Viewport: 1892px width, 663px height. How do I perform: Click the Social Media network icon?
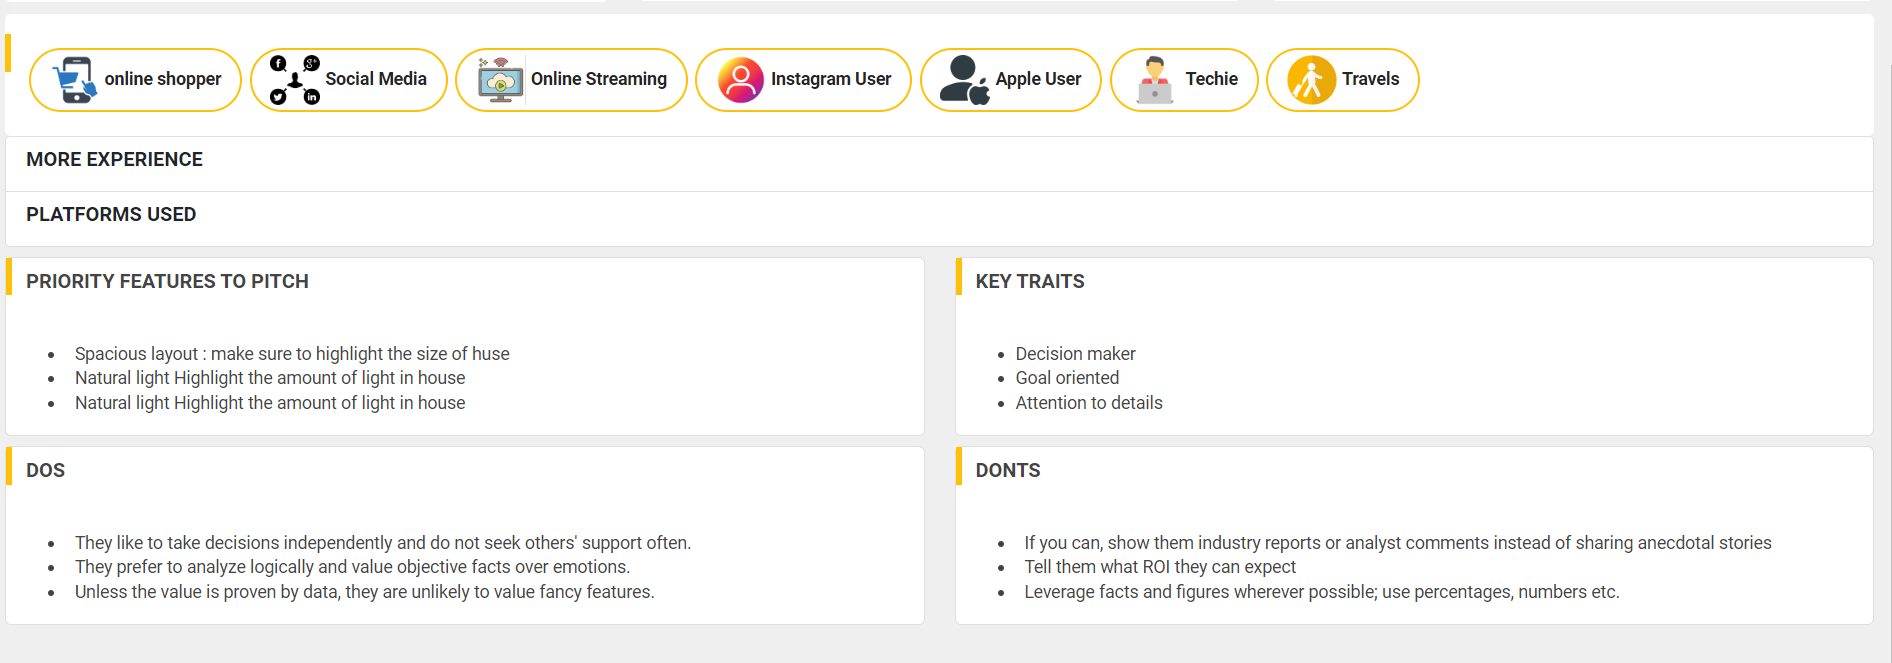click(x=295, y=80)
